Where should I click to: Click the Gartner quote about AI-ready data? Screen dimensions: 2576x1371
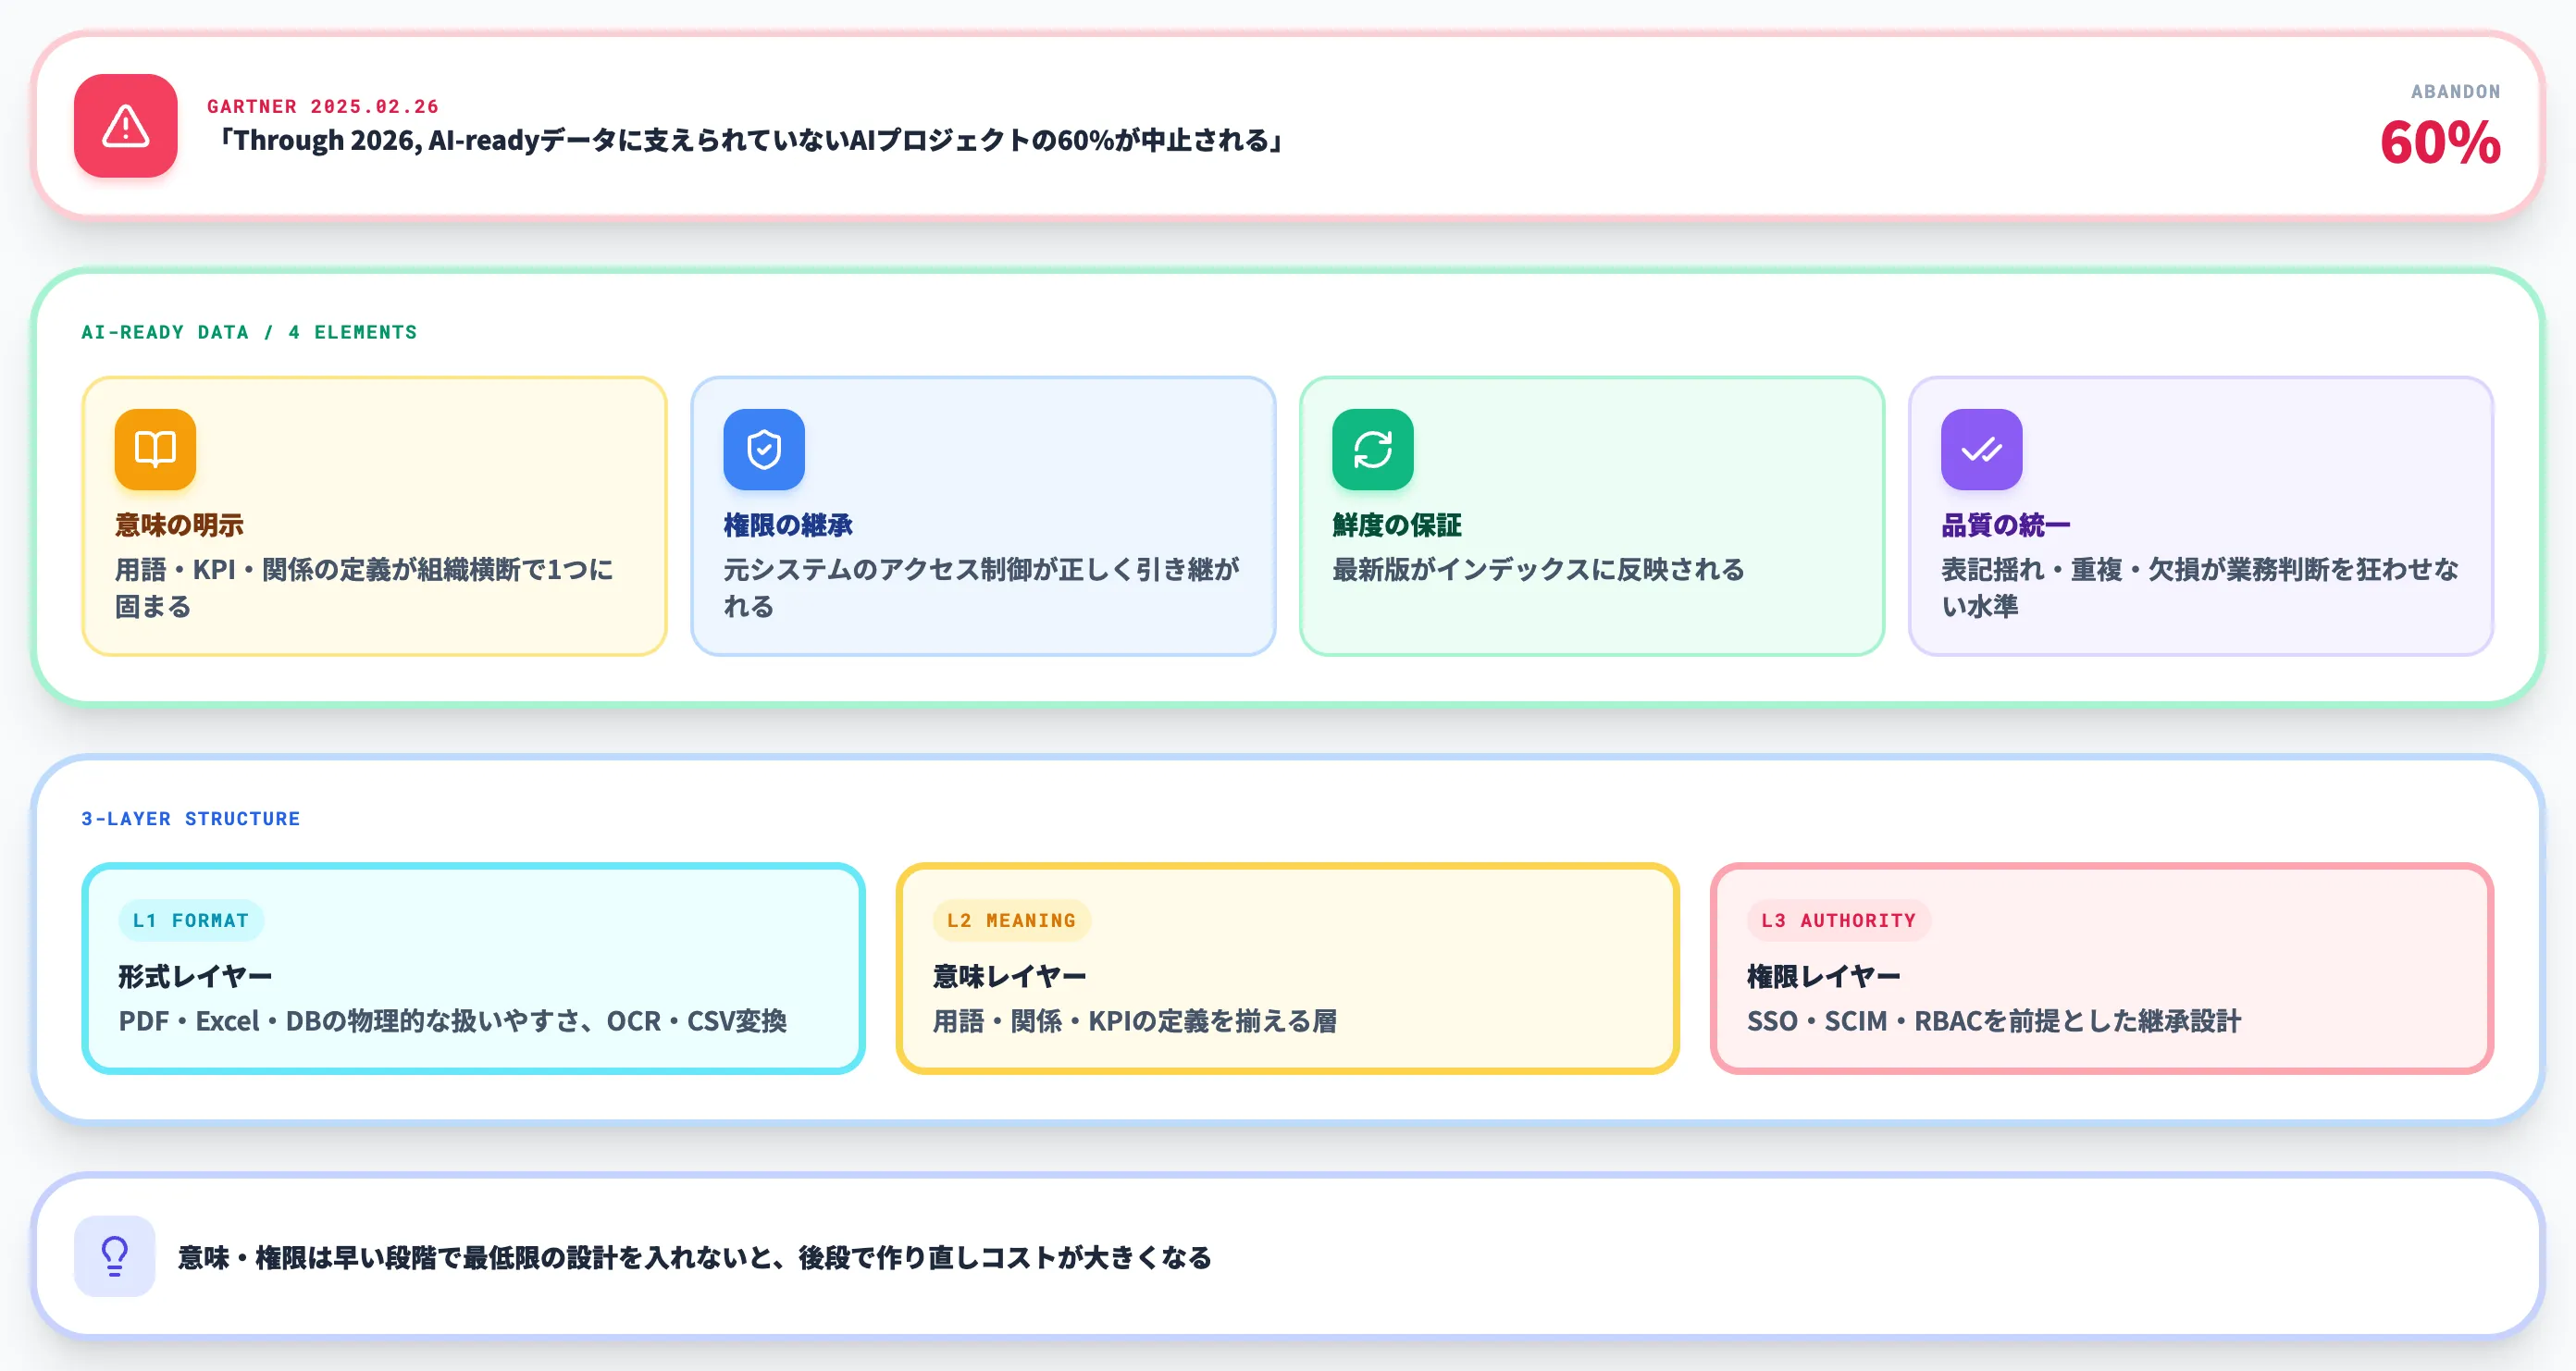pyautogui.click(x=749, y=140)
